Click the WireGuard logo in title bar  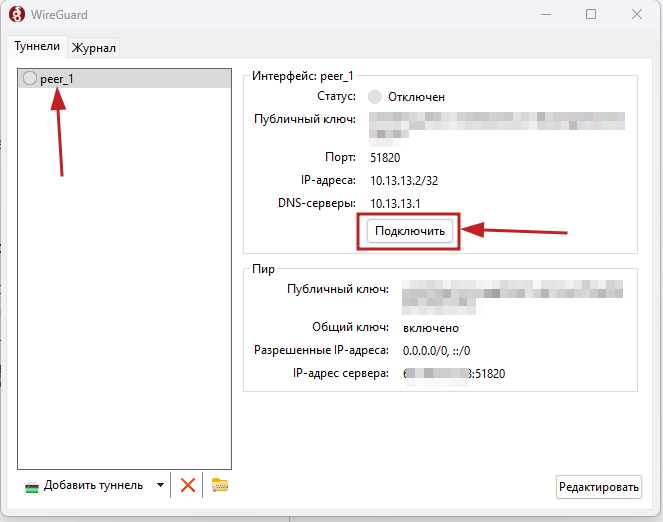point(17,14)
